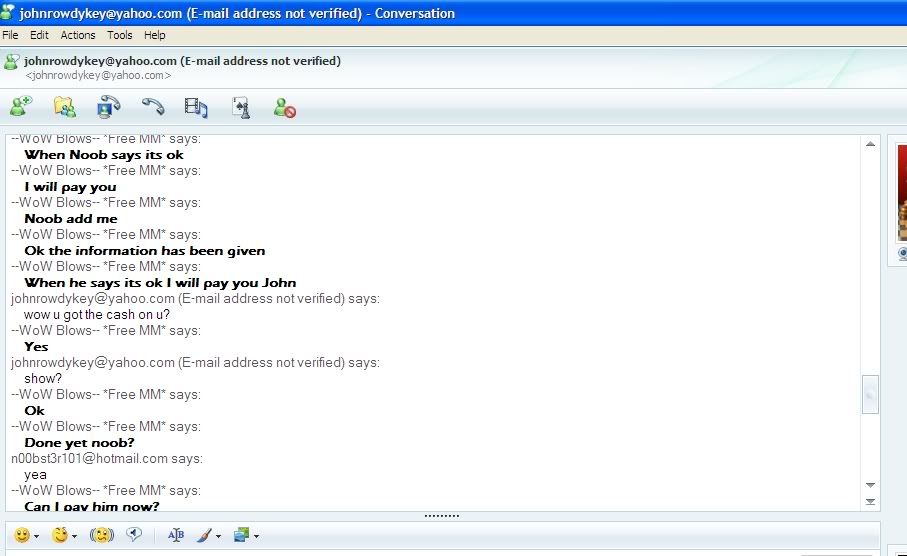Image resolution: width=907 pixels, height=556 pixels.
Task: Open the Help menu
Action: click(154, 35)
